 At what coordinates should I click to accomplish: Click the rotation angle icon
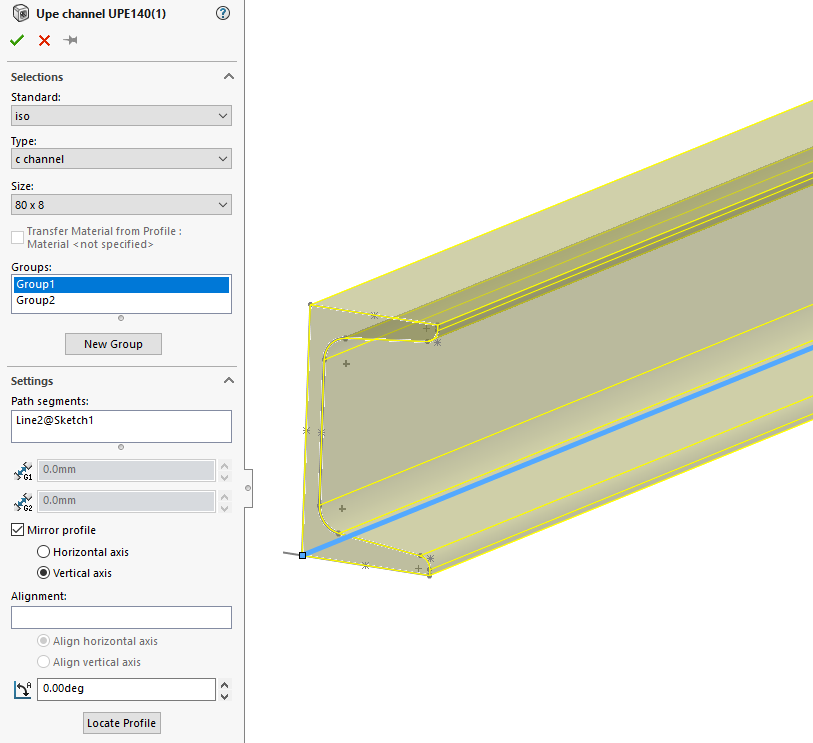pos(23,690)
